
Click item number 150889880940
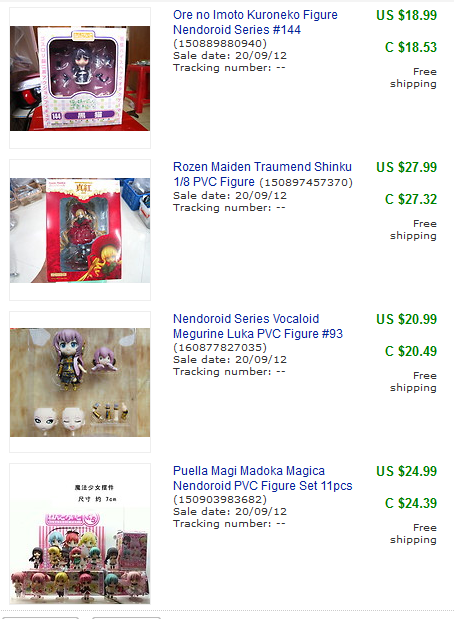point(220,43)
